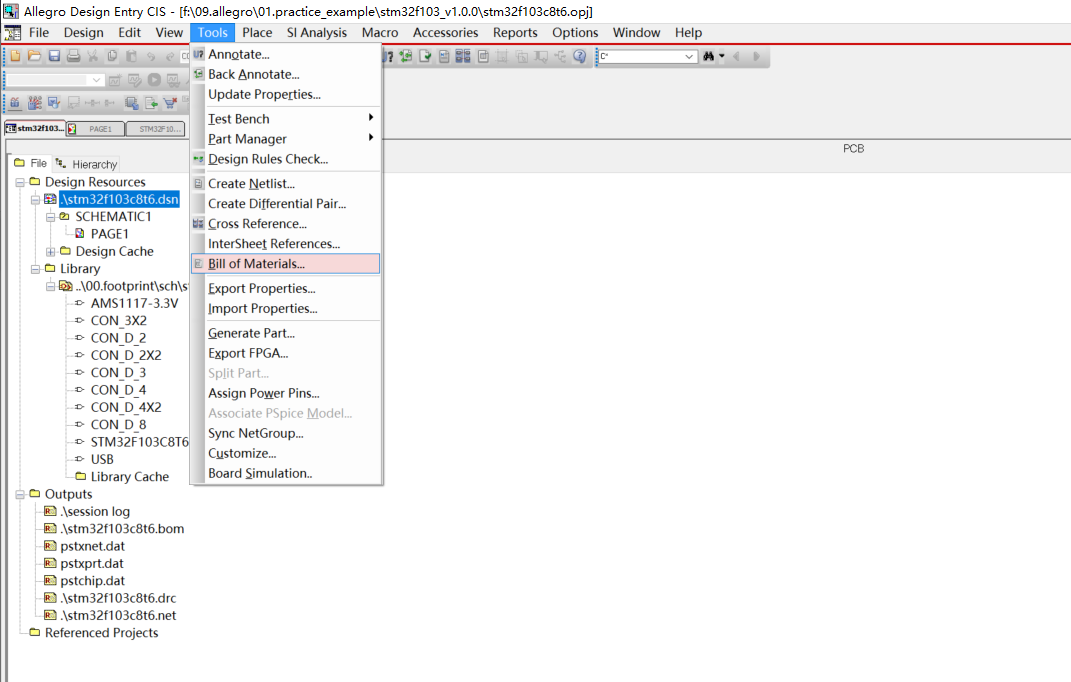Select STM32F103C8T6 library part

pos(139,442)
